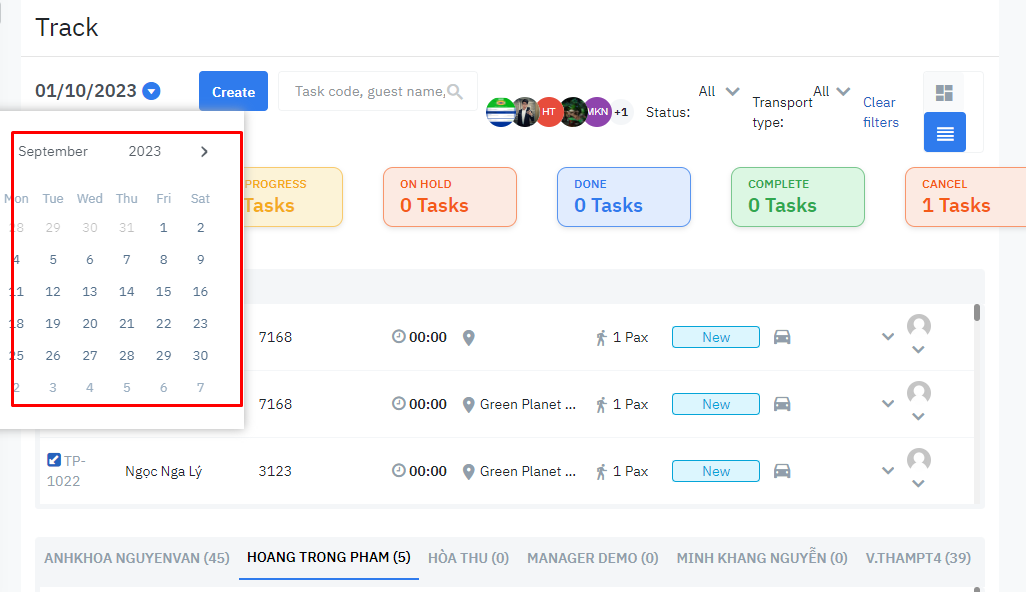
Task: Pick September 9 in the calendar
Action: [x=200, y=260]
